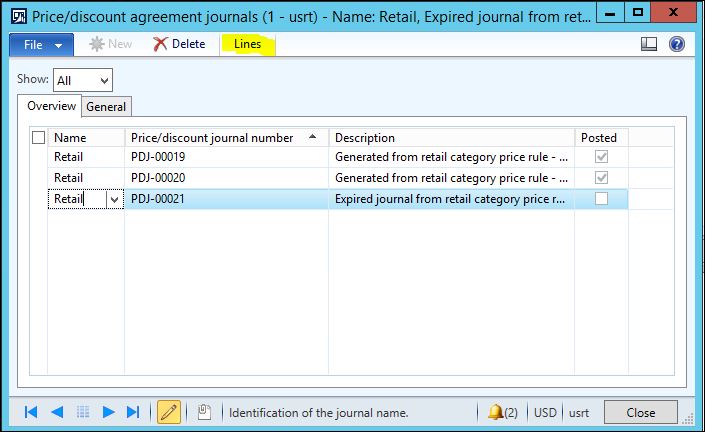The width and height of the screenshot is (705, 432).
Task: Click the view layout icon beside Help
Action: click(x=649, y=44)
